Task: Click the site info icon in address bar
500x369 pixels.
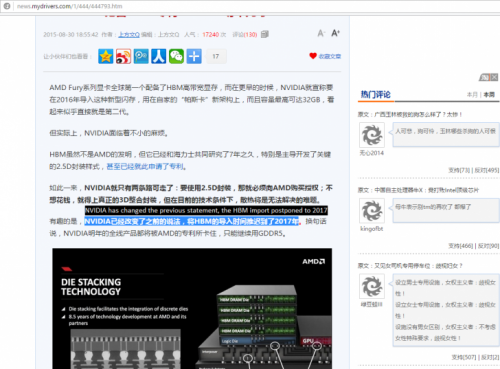Action: click(x=7, y=6)
